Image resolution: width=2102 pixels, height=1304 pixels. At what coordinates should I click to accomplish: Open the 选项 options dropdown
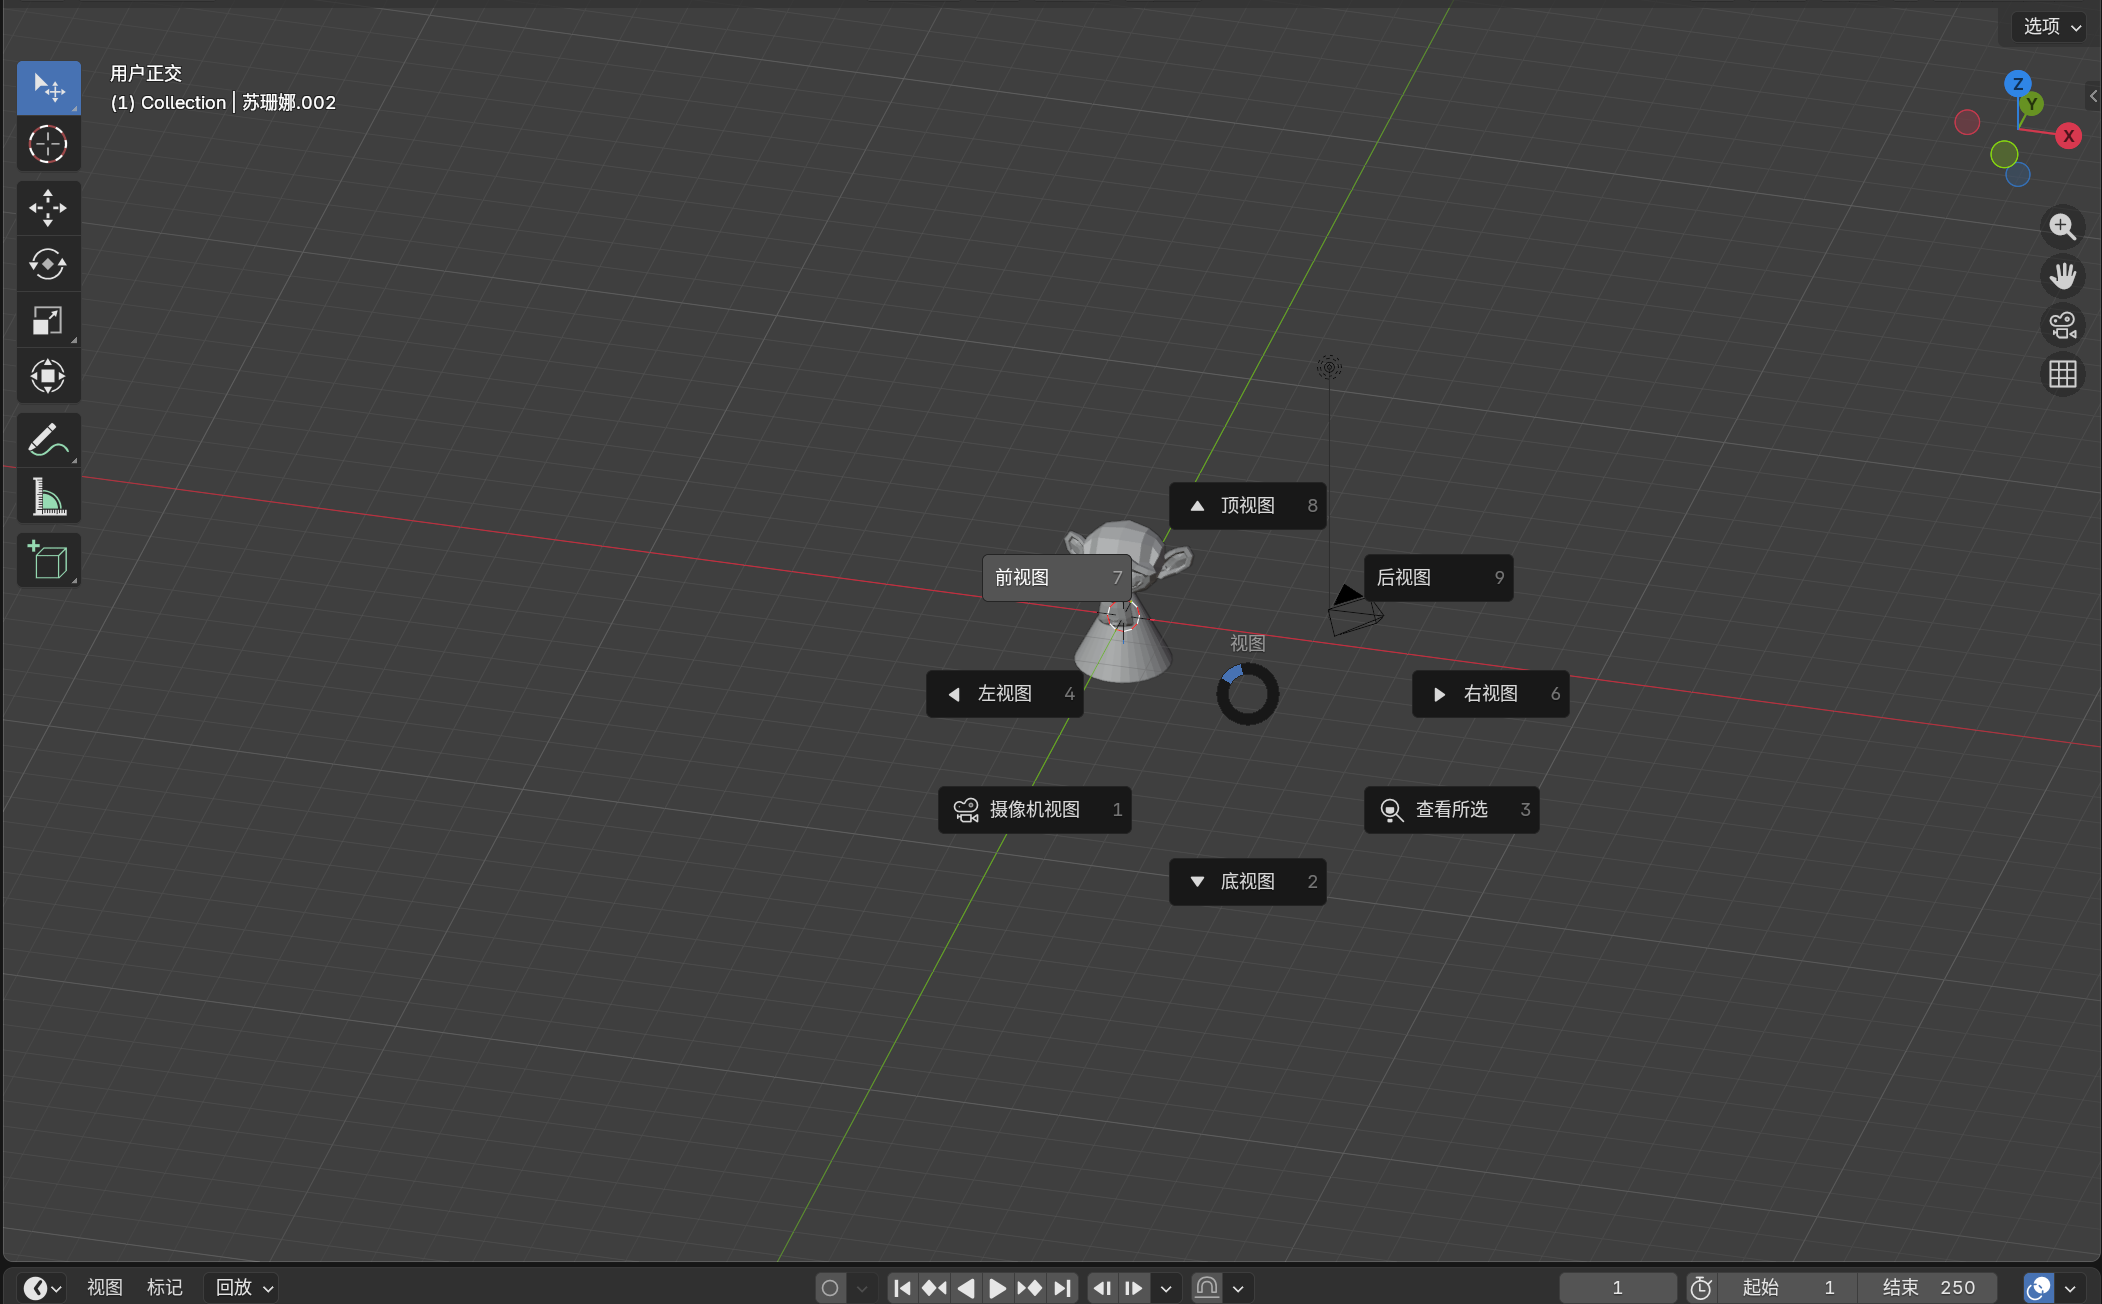[2050, 27]
